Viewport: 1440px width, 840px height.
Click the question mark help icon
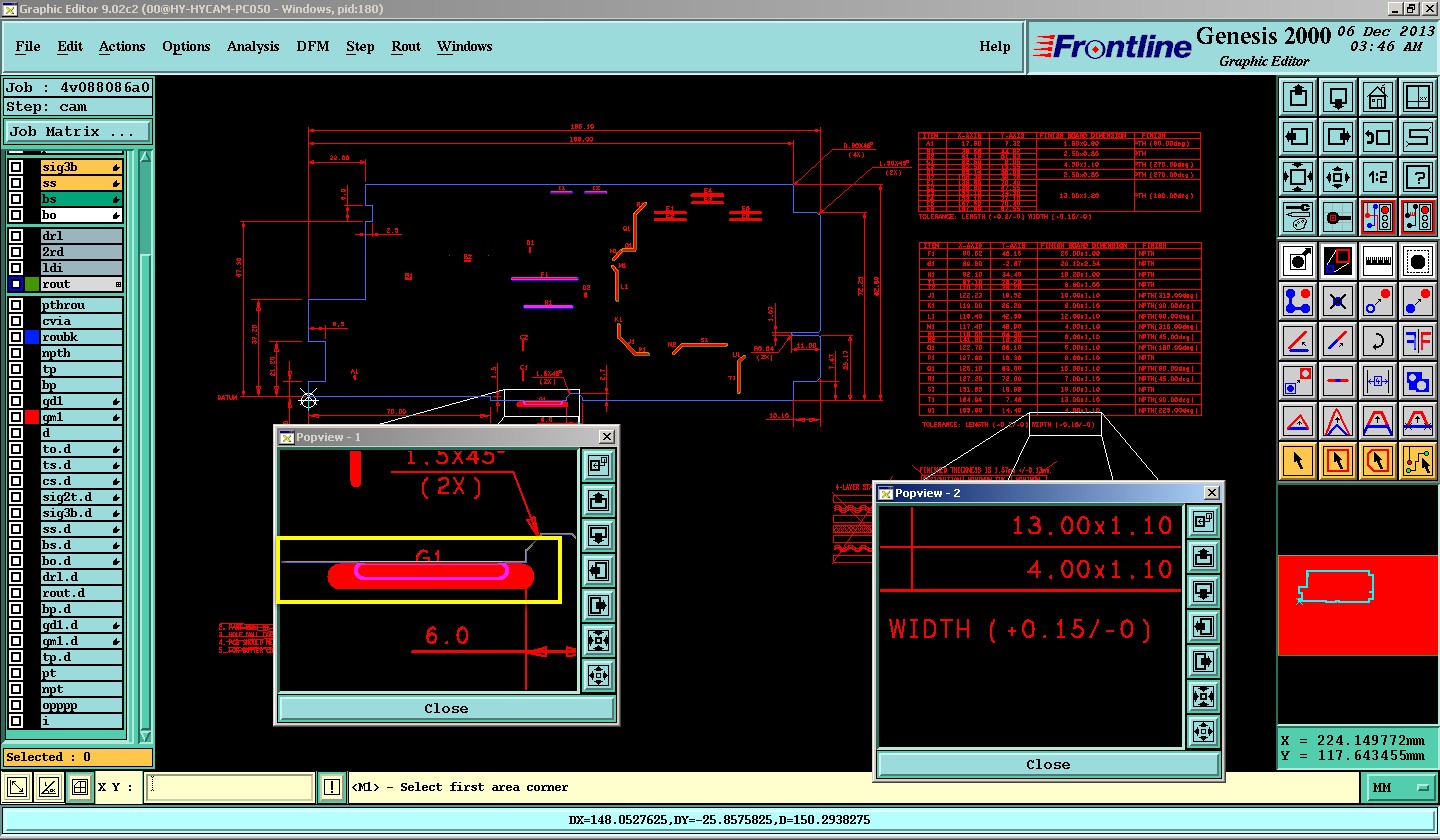[1417, 177]
